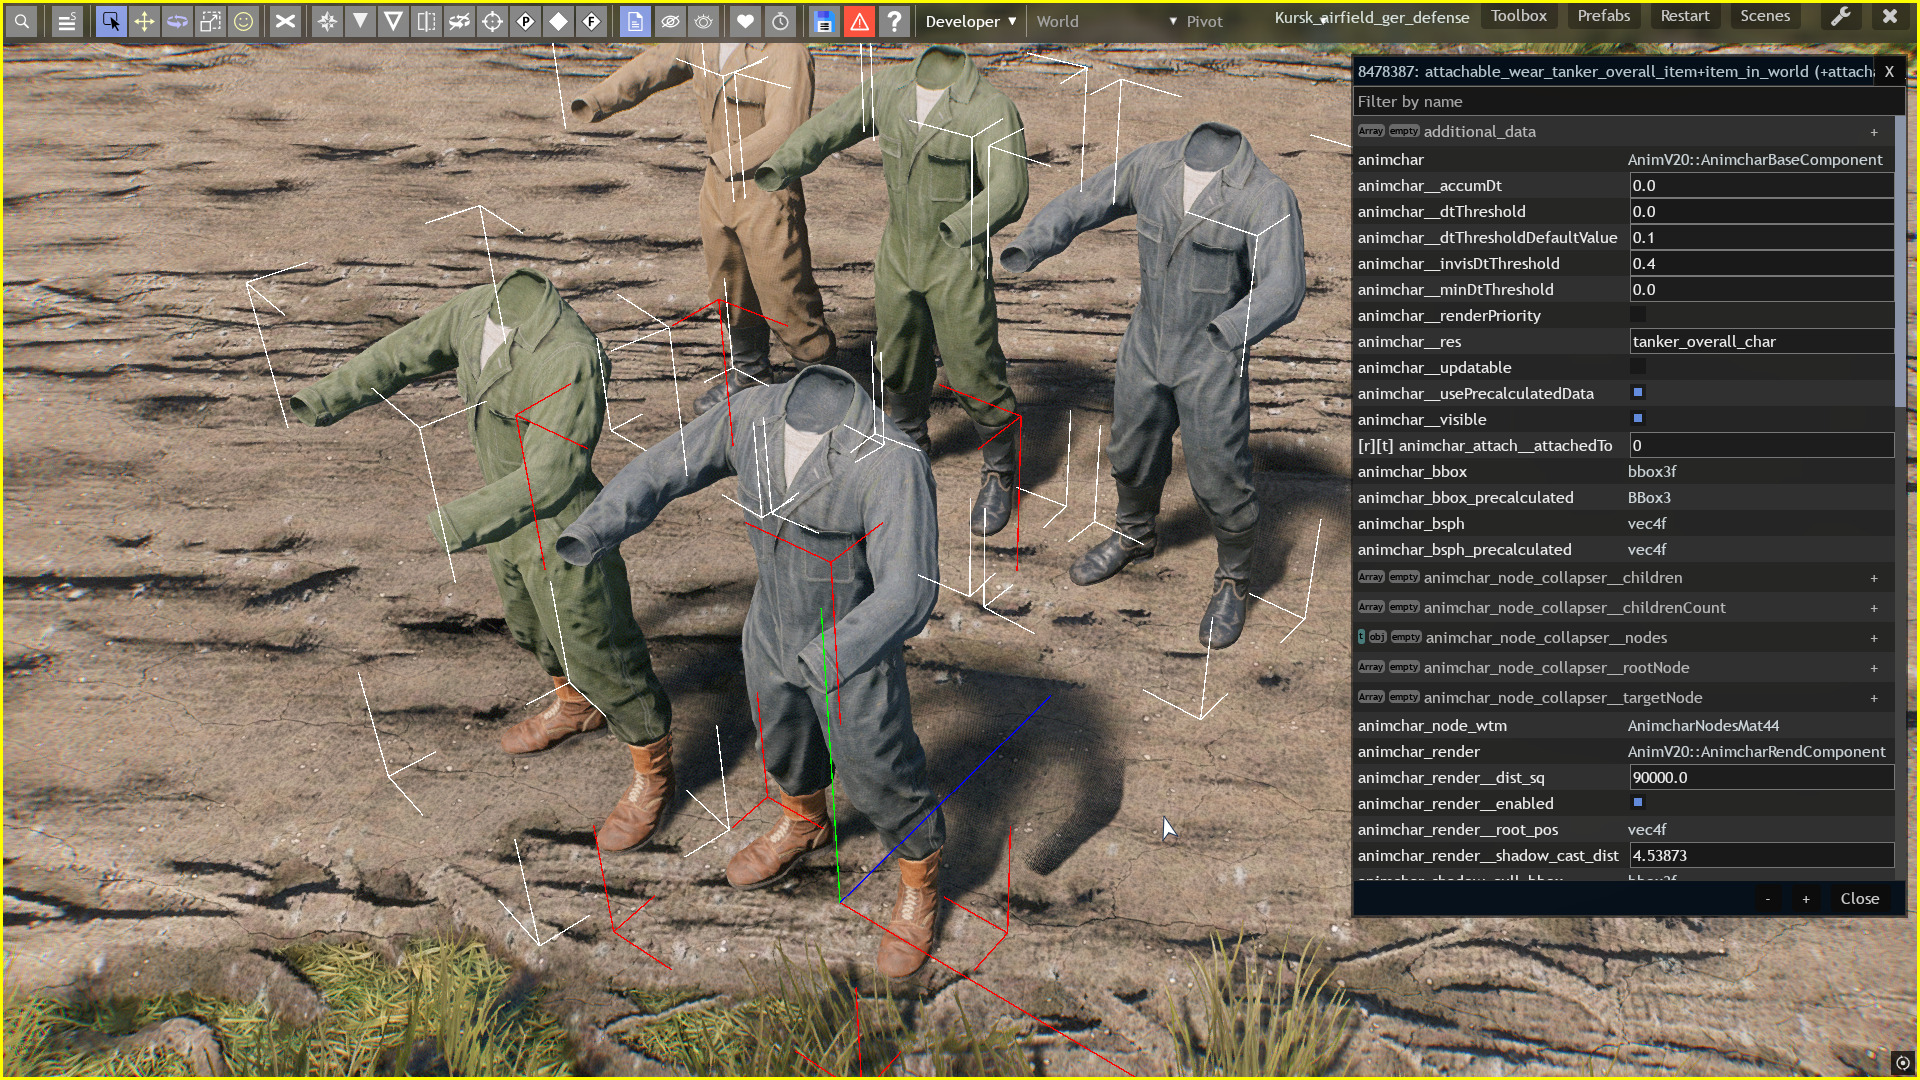Open the Prefabs menu
This screenshot has width=1920, height=1080.
point(1603,16)
